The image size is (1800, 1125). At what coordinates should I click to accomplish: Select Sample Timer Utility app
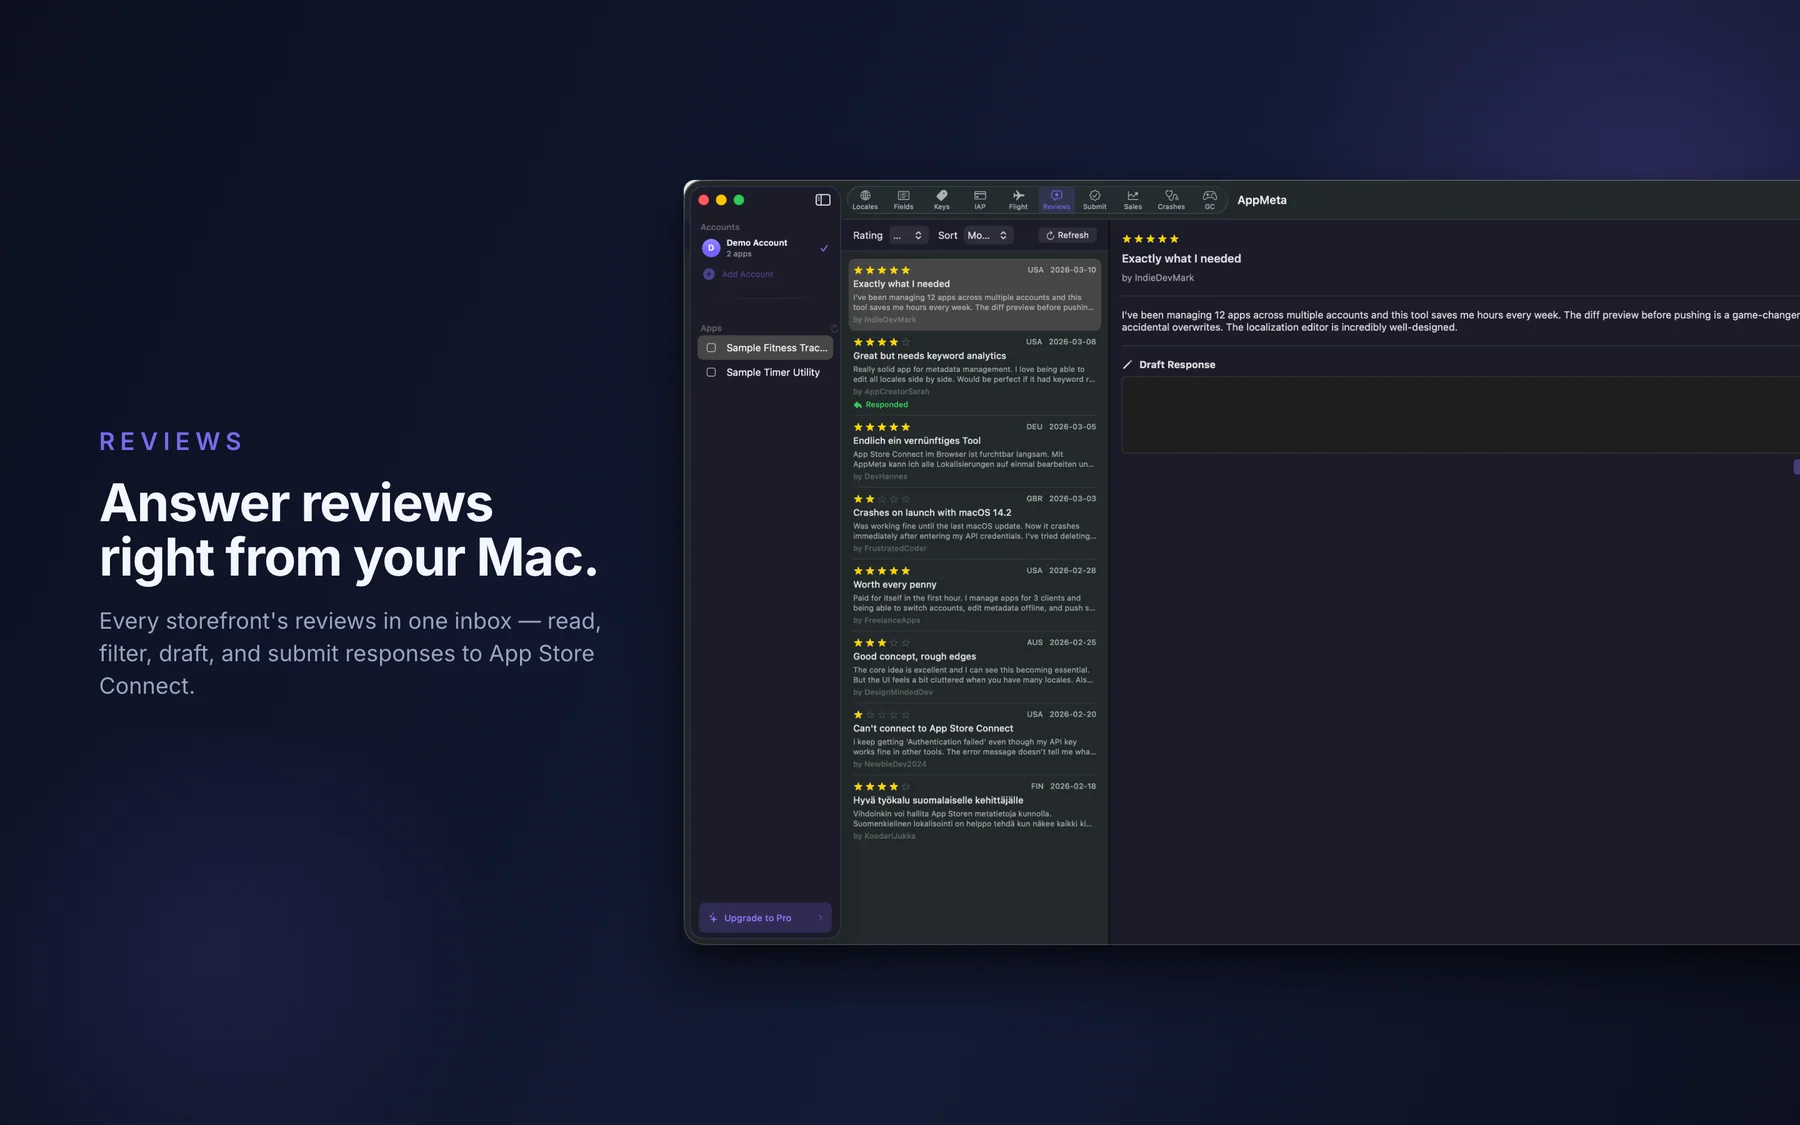click(x=765, y=372)
